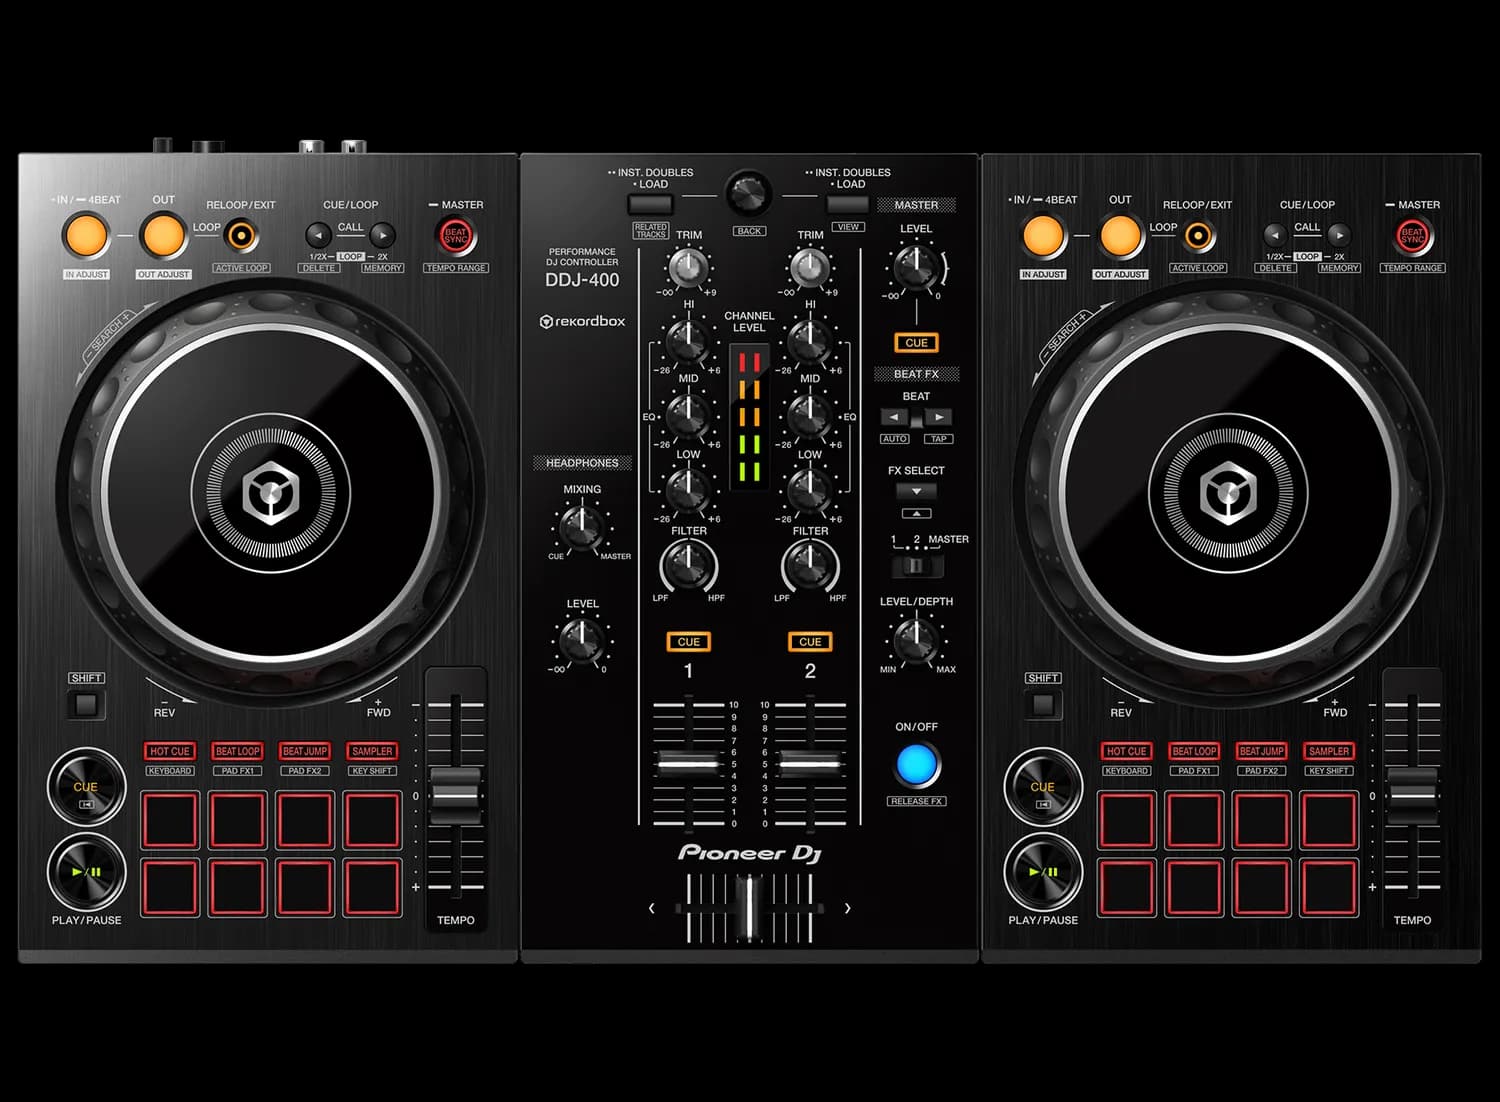Click the channel 1 LOW EQ knob
Image resolution: width=1500 pixels, height=1102 pixels.
(x=688, y=491)
